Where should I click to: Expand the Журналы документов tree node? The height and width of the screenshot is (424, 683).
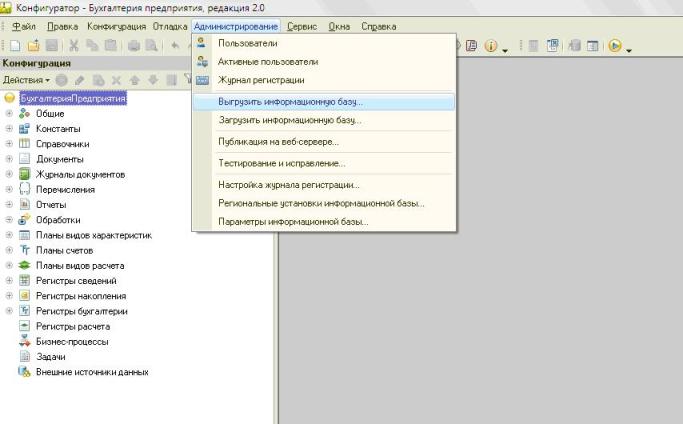(x=9, y=174)
